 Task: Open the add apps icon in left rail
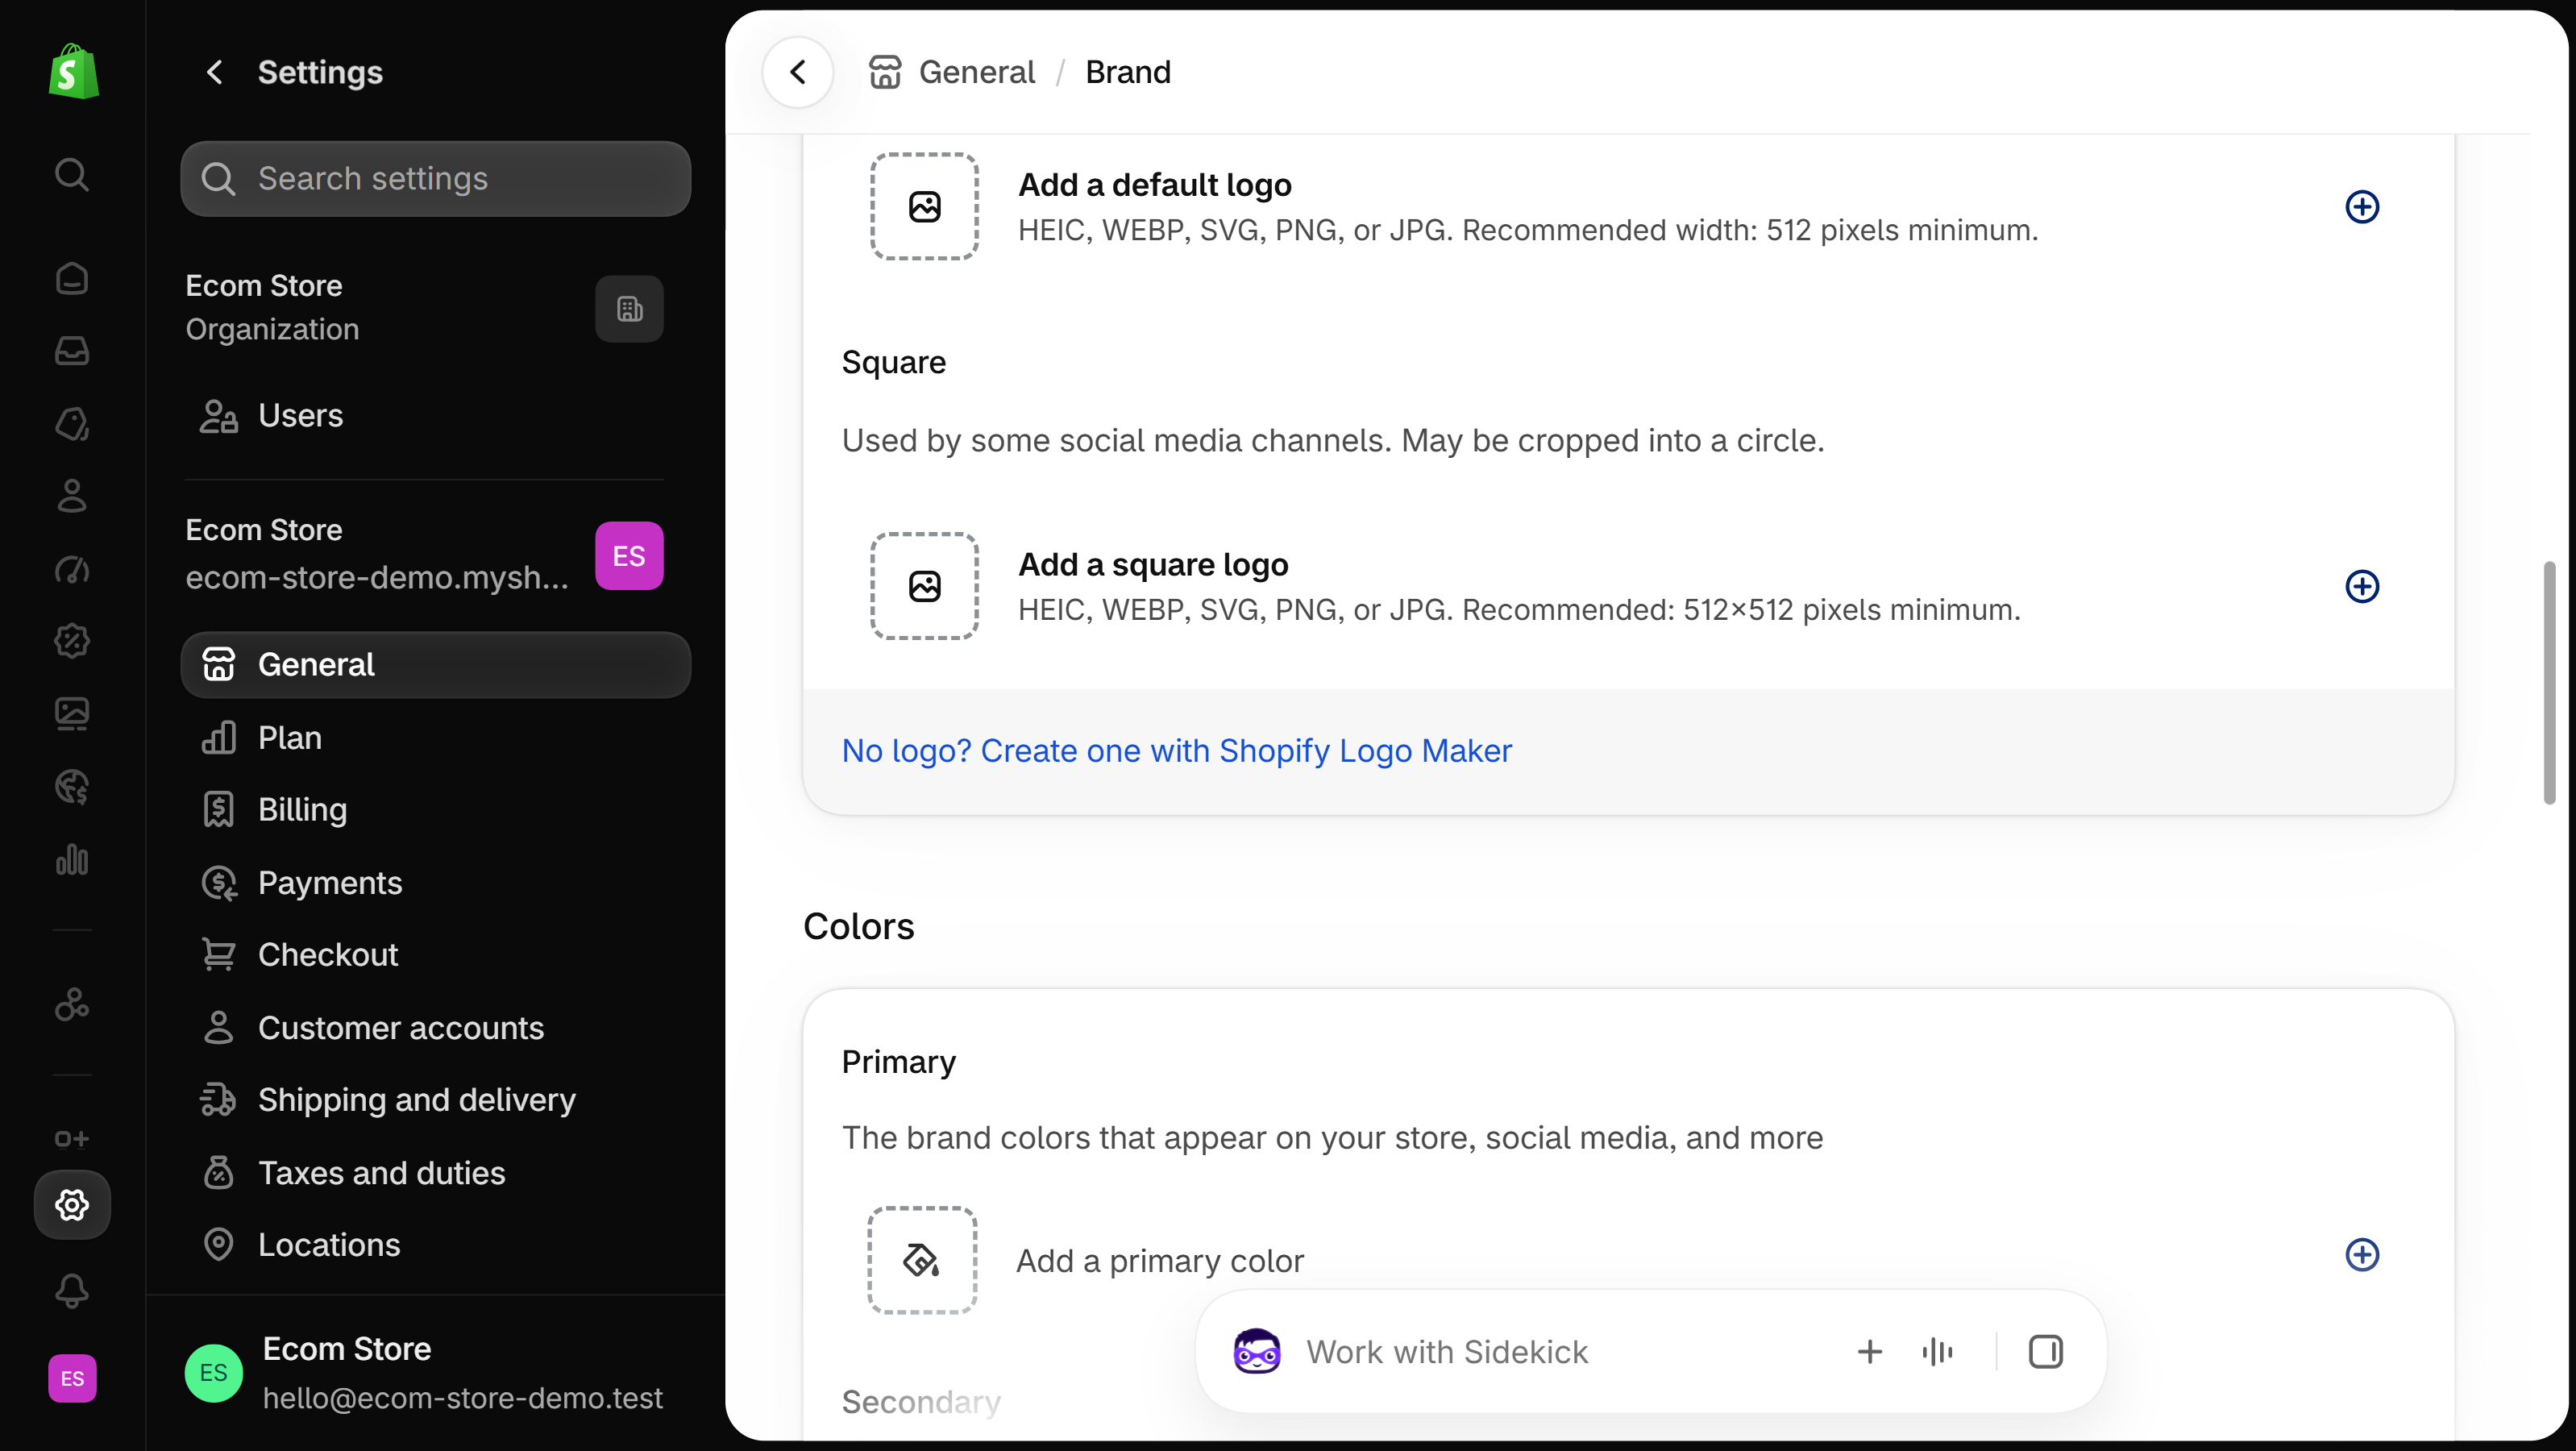[72, 1139]
